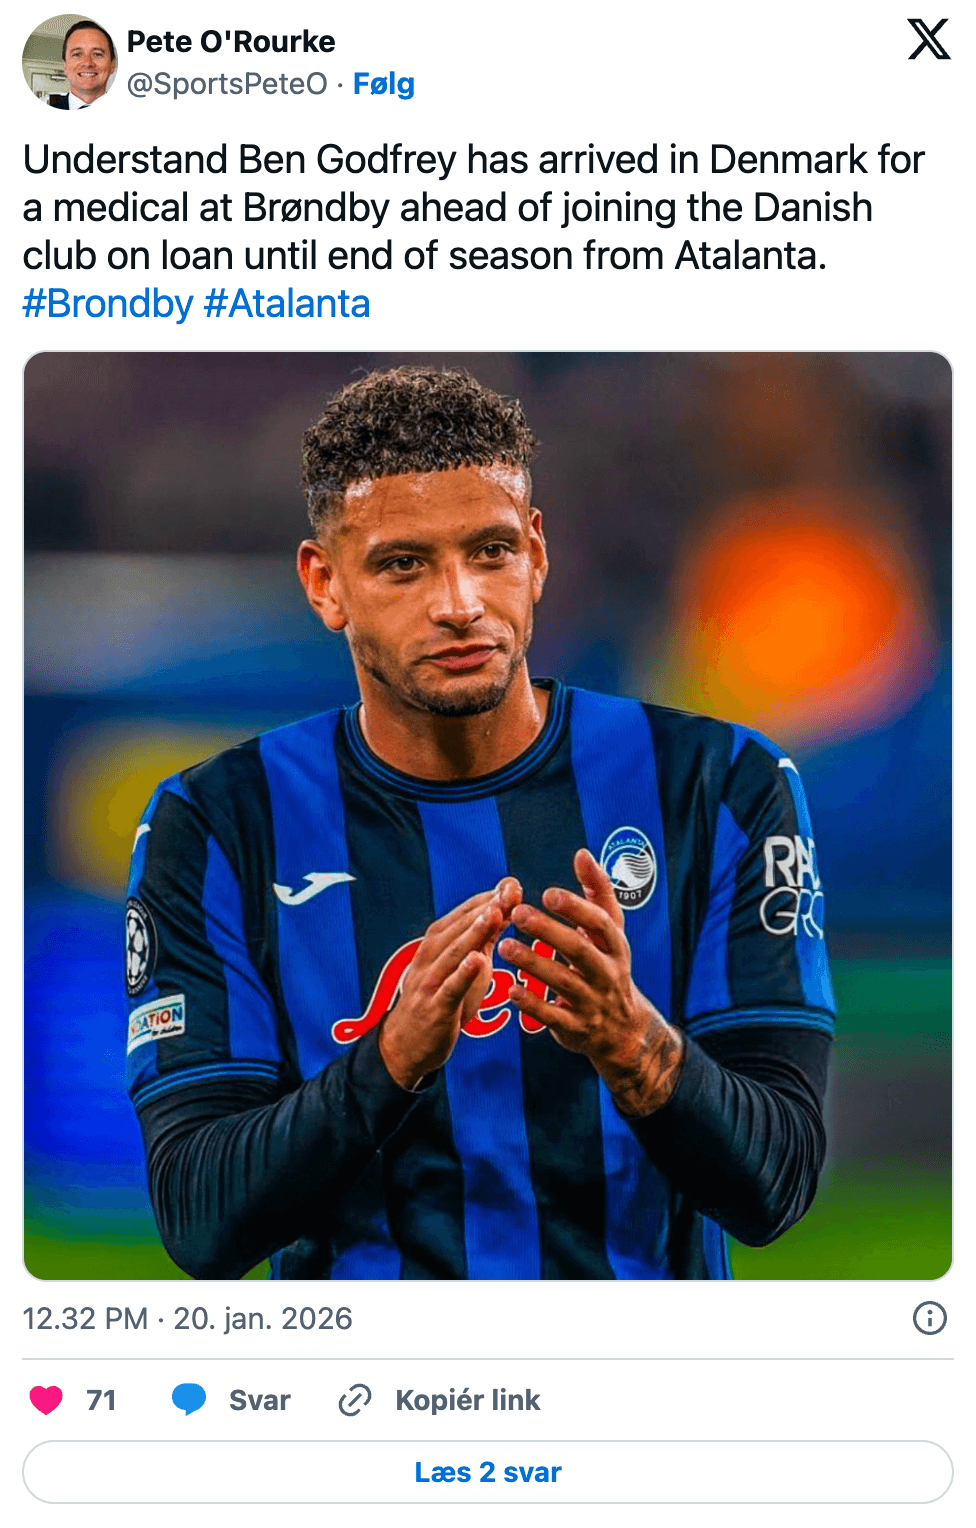The image size is (976, 1528).
Task: Click the @SportsPeteO handle
Action: tap(227, 84)
